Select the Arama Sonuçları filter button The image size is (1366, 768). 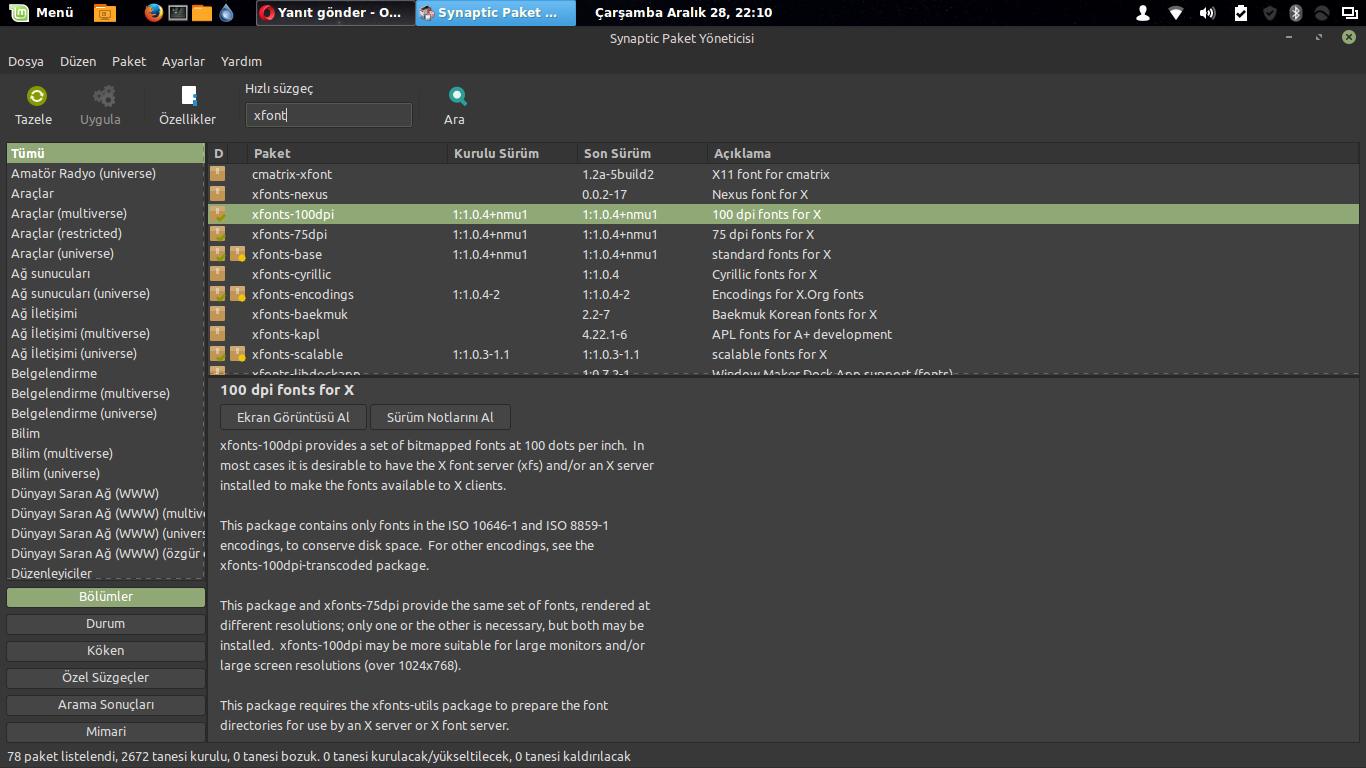106,705
